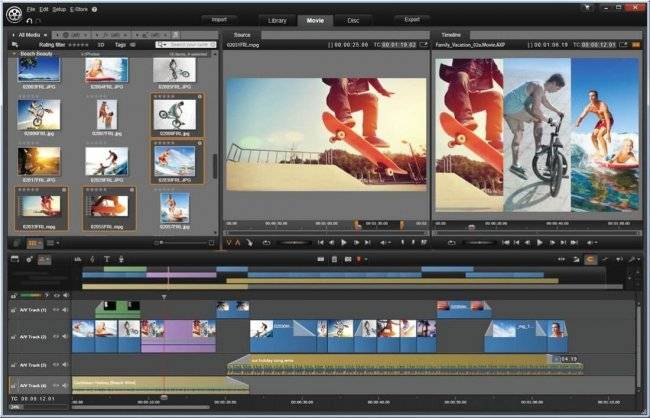Open the File menu
The image size is (650, 418).
click(x=31, y=9)
